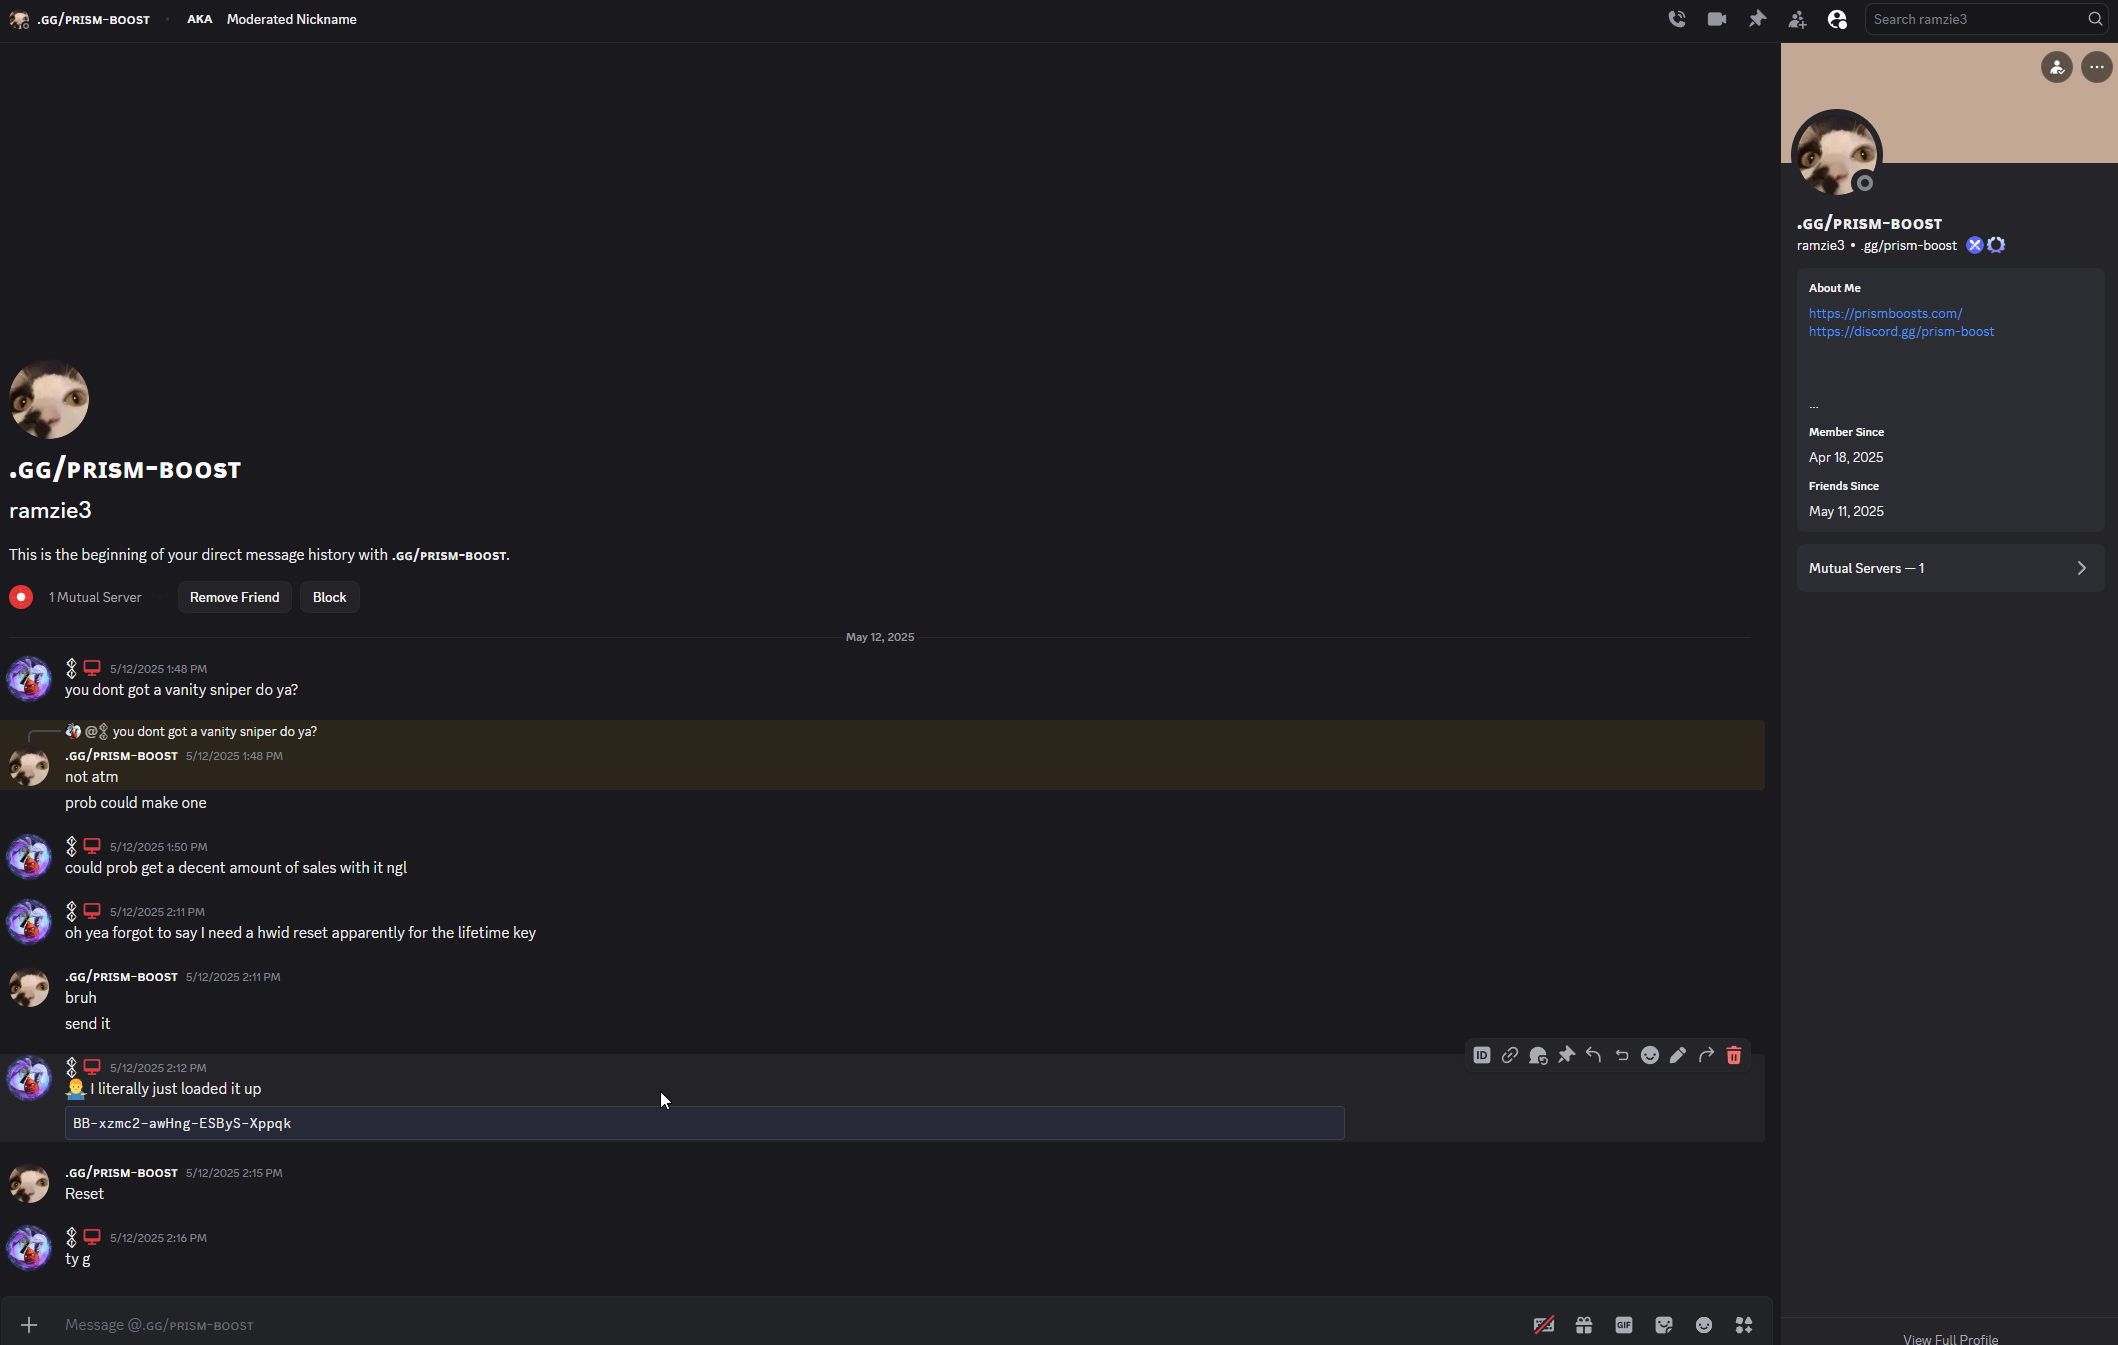
Task: Delete the hovered message
Action: tap(1734, 1055)
